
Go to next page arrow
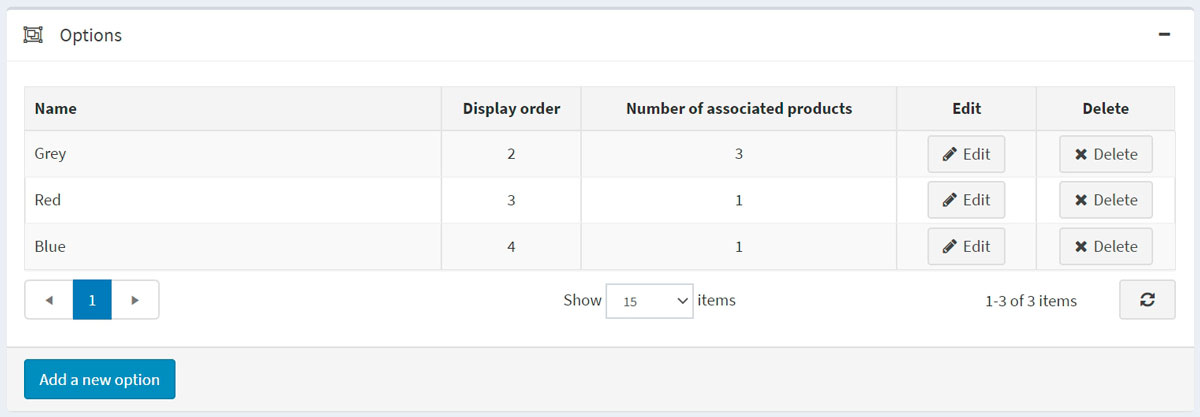pyautogui.click(x=135, y=300)
